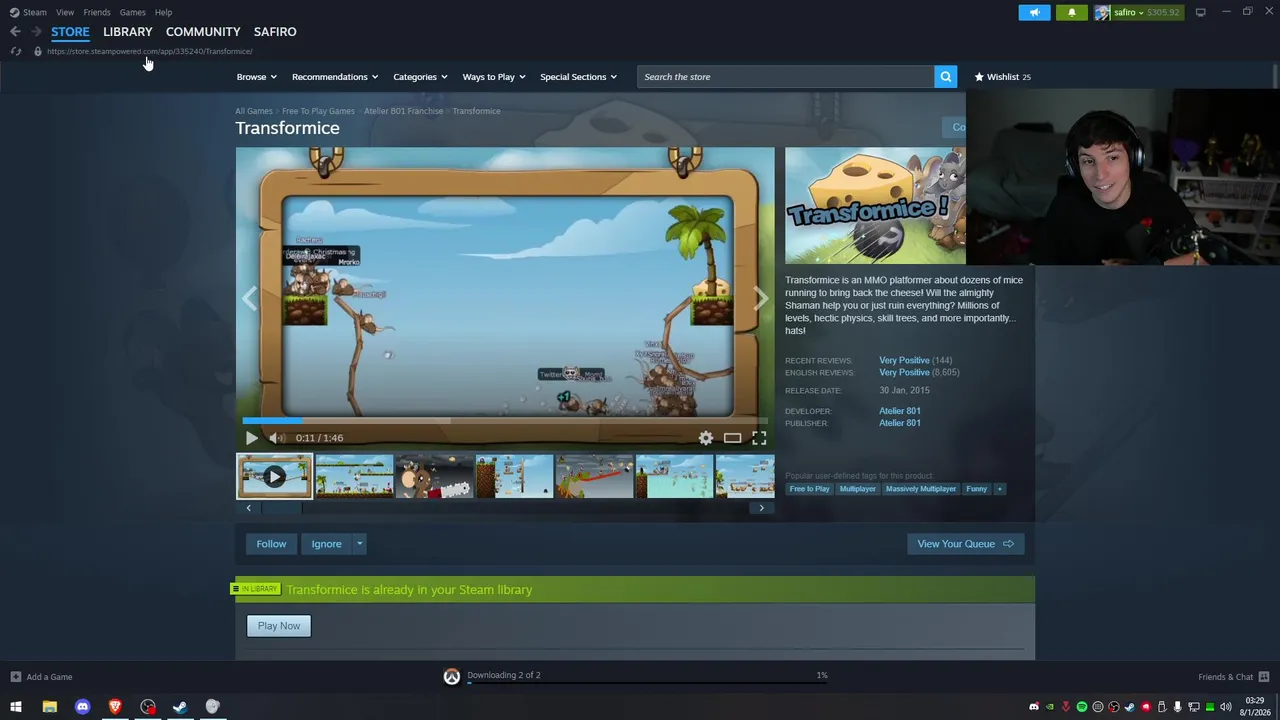1280x720 pixels.
Task: Open Brave browser from the taskbar
Action: tap(115, 707)
